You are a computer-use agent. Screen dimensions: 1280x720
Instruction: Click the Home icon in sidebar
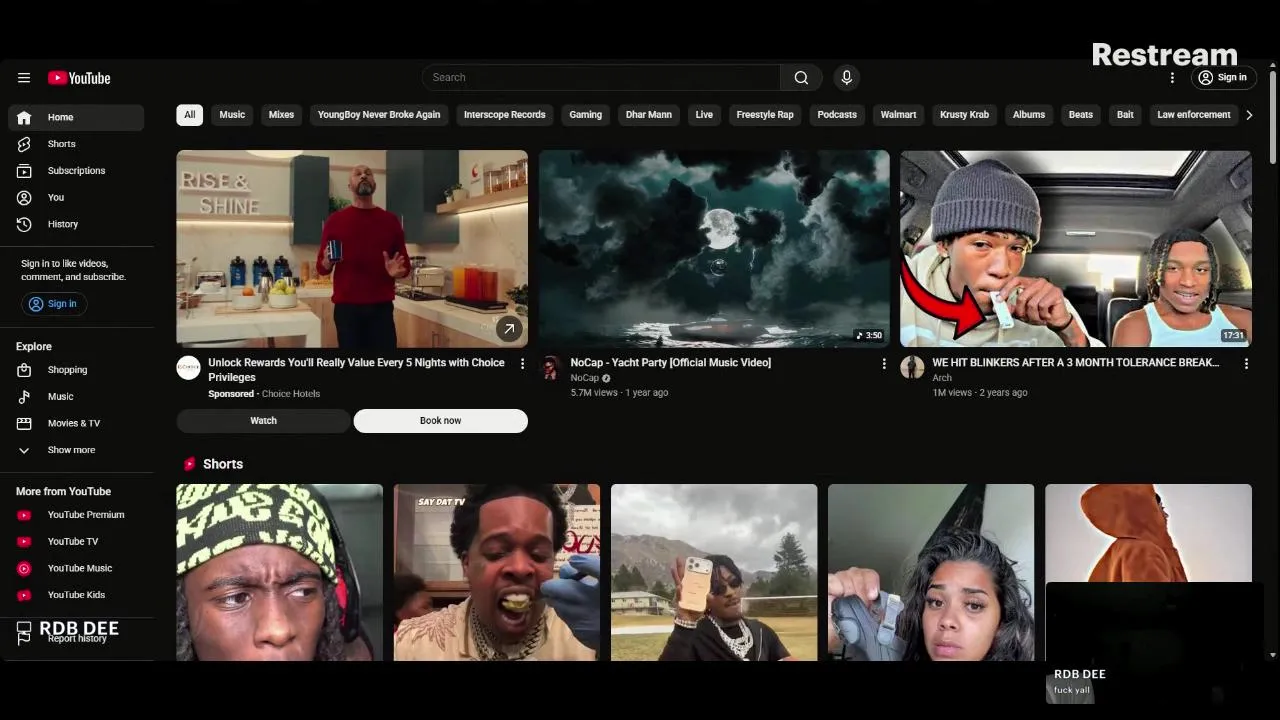(24, 117)
